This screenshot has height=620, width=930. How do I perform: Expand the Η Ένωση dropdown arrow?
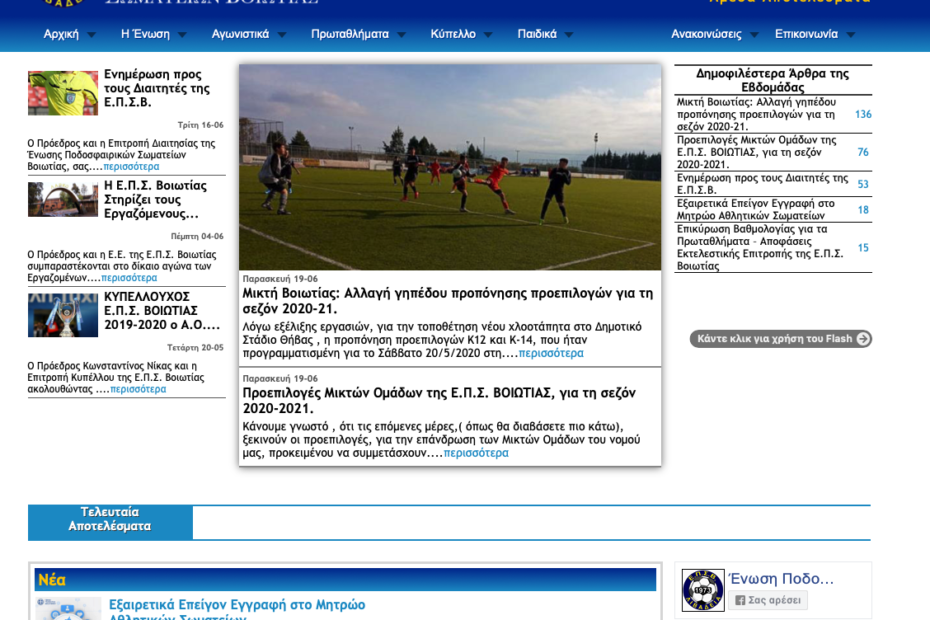pos(182,35)
